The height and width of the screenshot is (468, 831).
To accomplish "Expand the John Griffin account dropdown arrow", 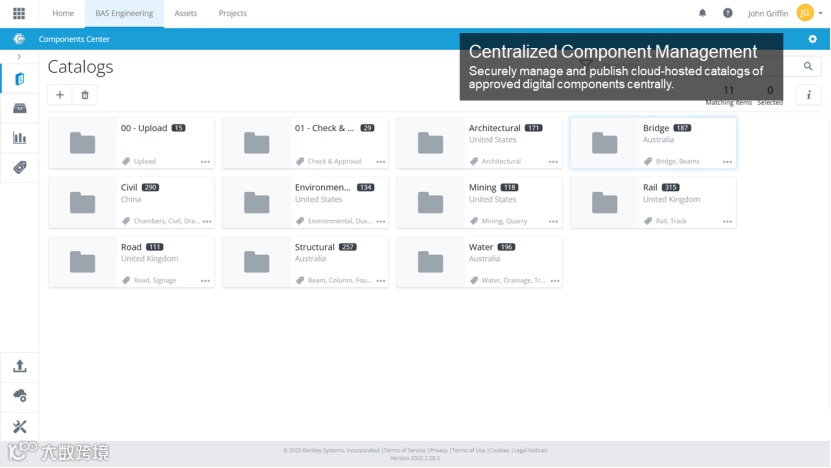I will pos(820,13).
